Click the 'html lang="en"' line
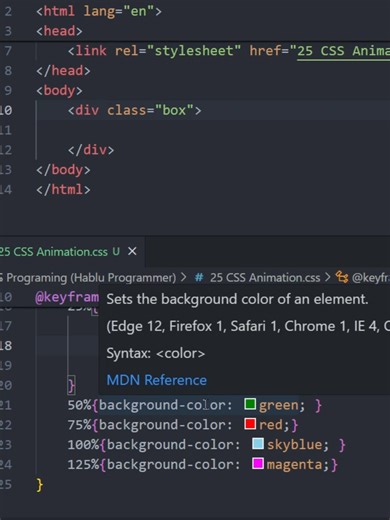Image resolution: width=390 pixels, height=520 pixels. (99, 11)
